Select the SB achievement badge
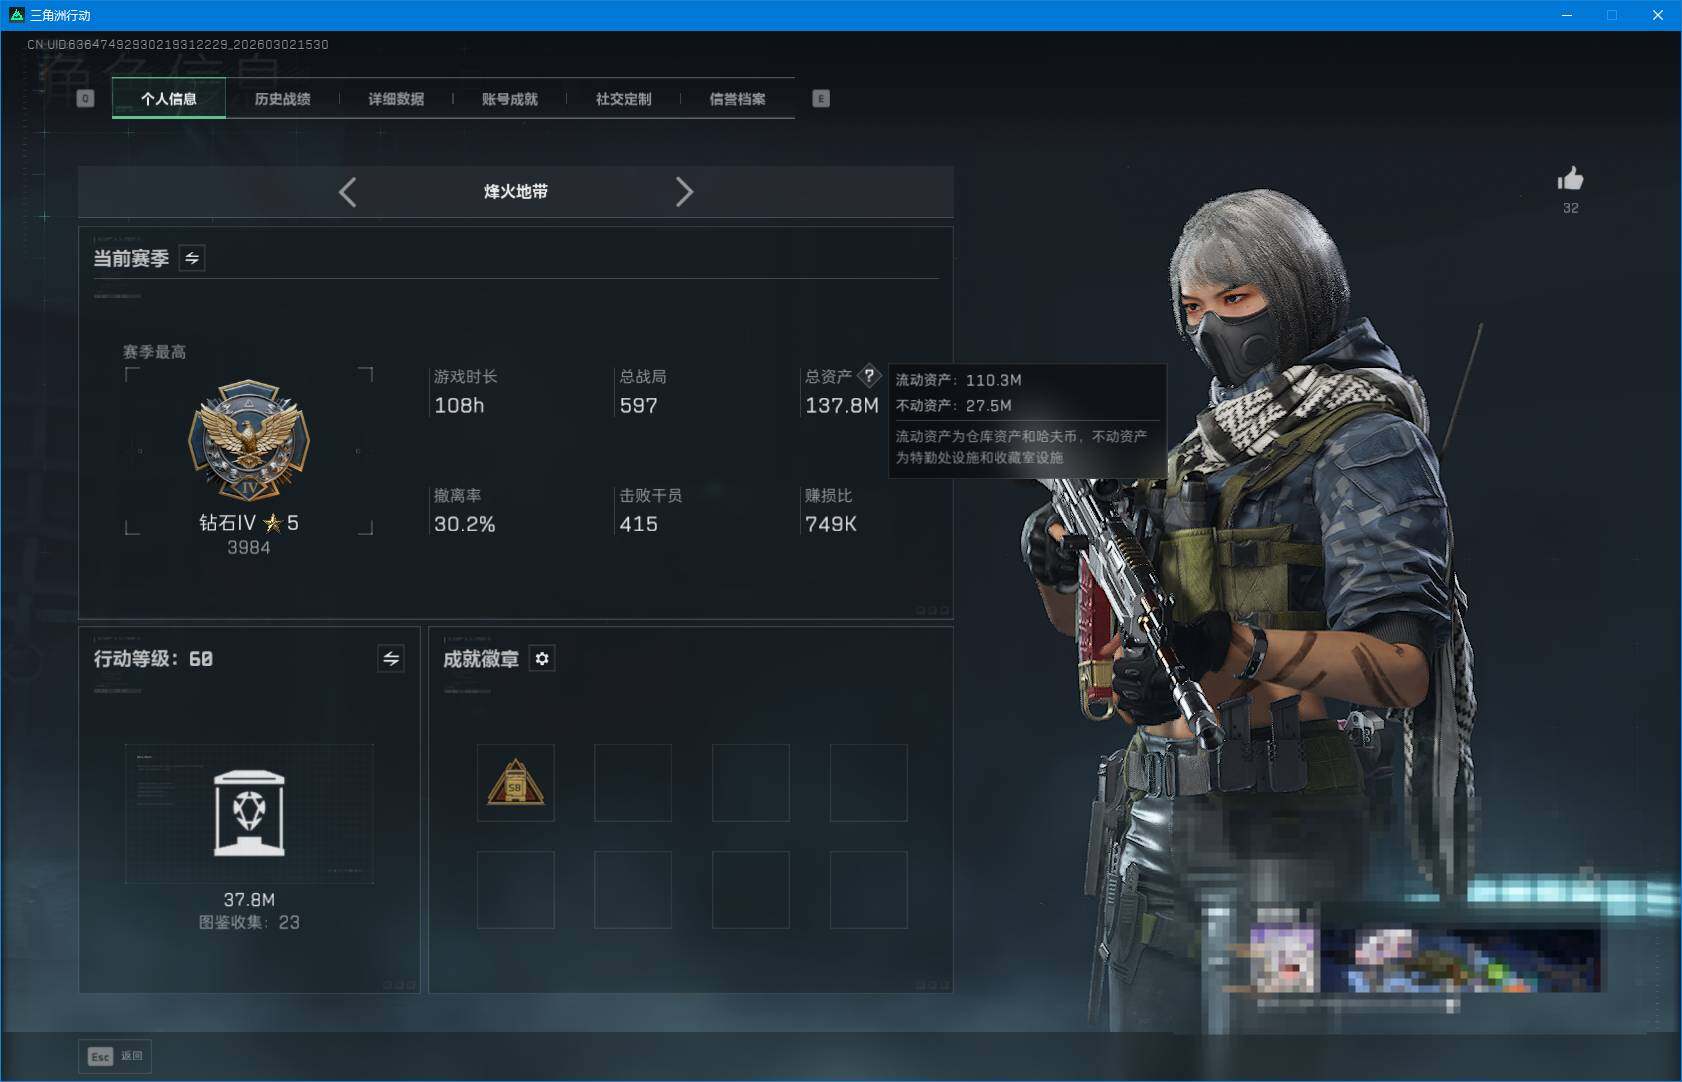1682x1082 pixels. coord(515,782)
